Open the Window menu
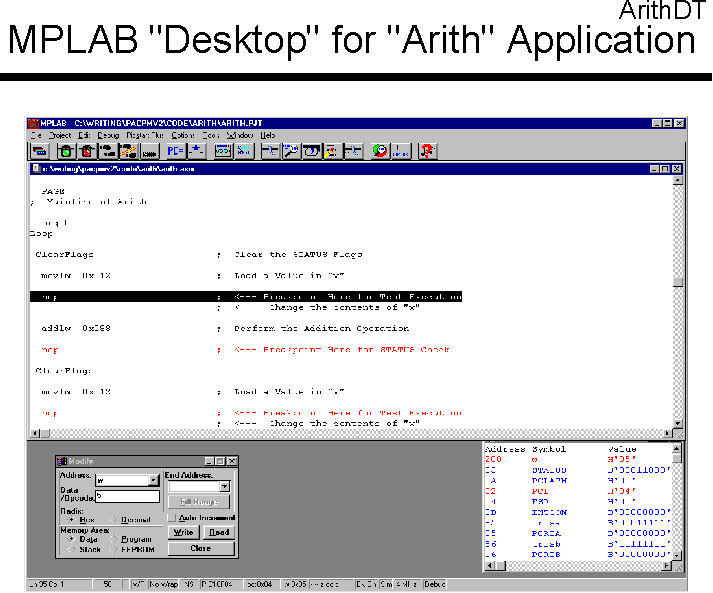 click(x=240, y=135)
